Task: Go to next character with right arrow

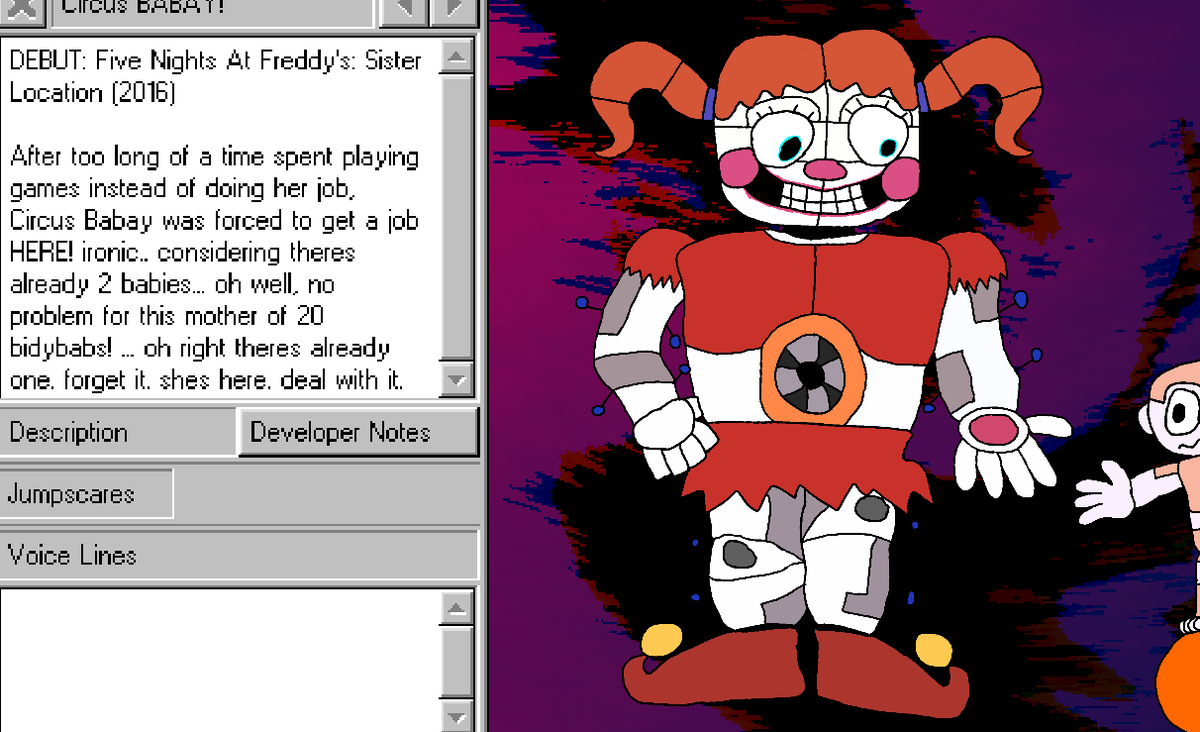Action: click(455, 10)
